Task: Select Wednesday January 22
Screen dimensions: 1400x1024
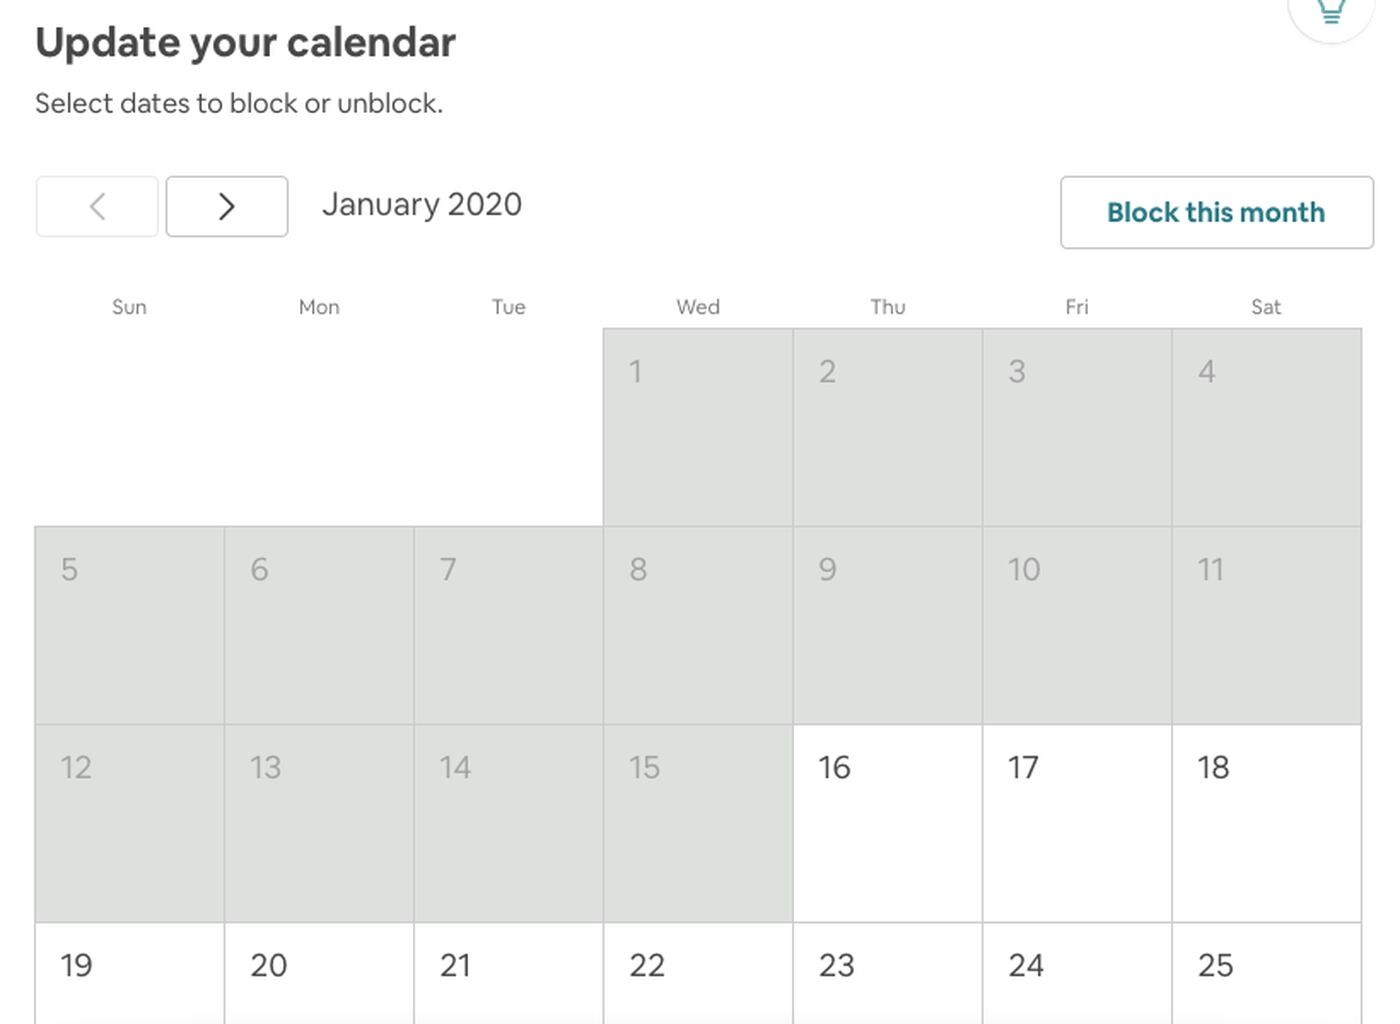Action: pyautogui.click(x=698, y=973)
